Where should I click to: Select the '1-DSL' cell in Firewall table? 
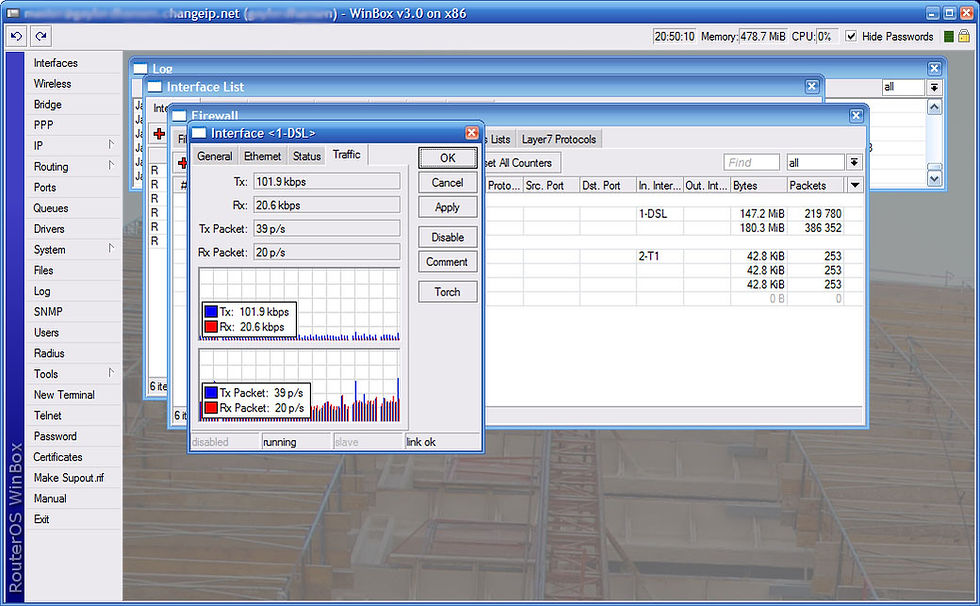(x=659, y=214)
